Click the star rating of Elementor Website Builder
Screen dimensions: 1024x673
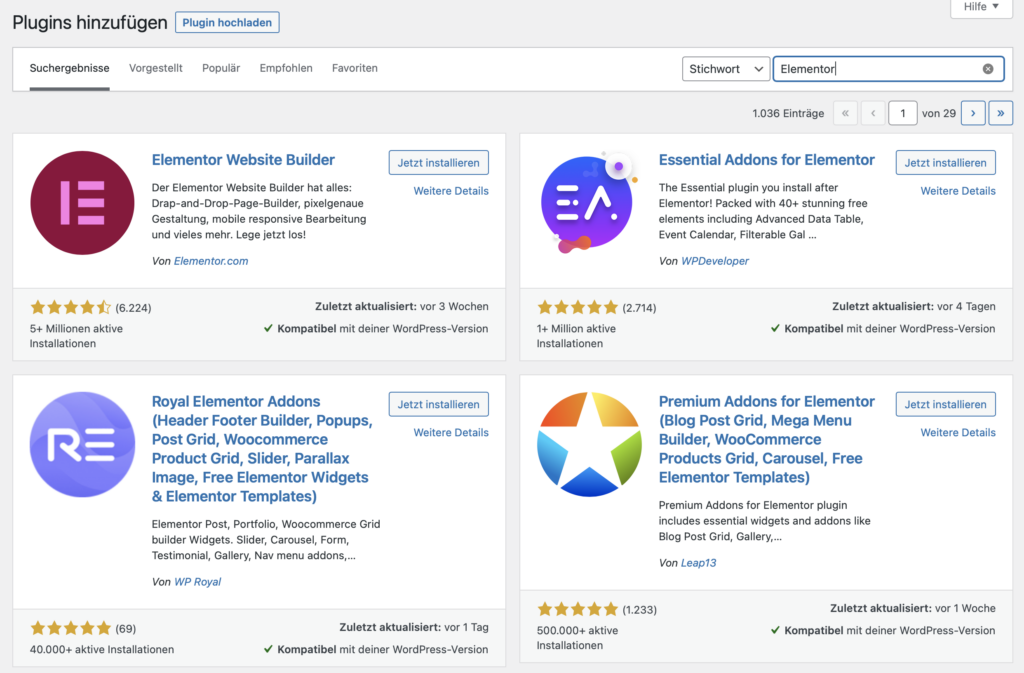coord(71,307)
